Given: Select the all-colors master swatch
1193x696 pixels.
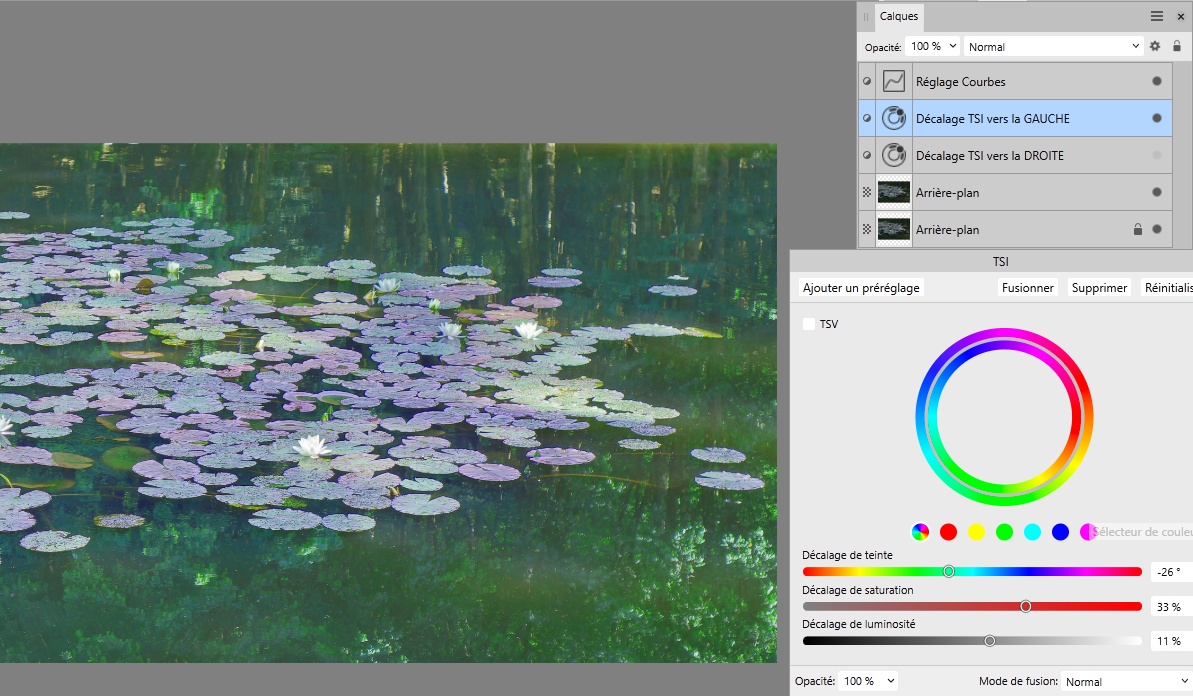Looking at the screenshot, I should (x=921, y=532).
